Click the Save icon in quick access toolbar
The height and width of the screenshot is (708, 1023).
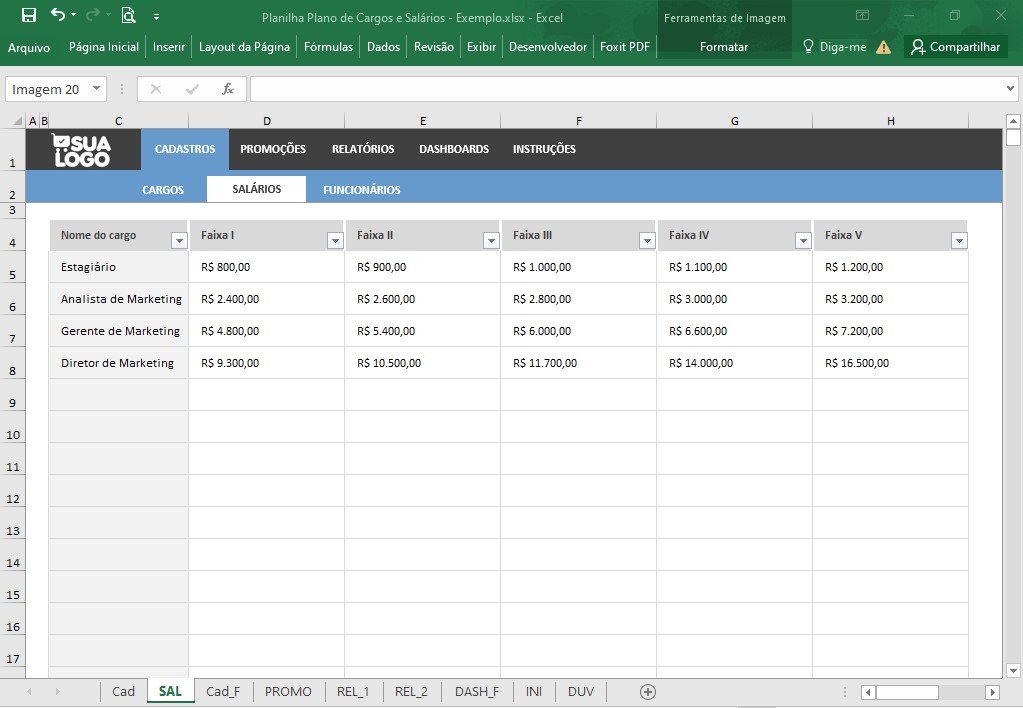tap(29, 15)
